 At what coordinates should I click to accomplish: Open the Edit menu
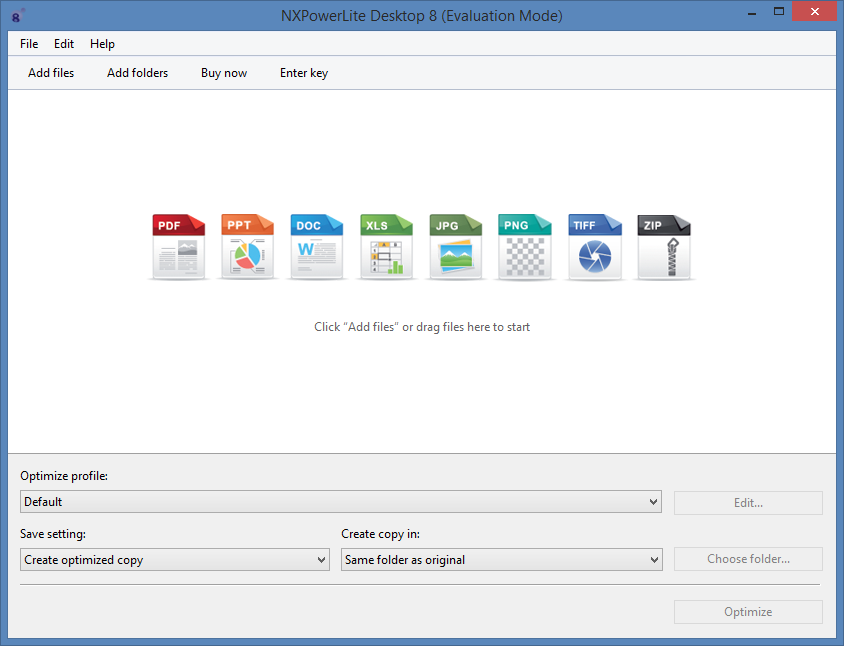pos(64,44)
